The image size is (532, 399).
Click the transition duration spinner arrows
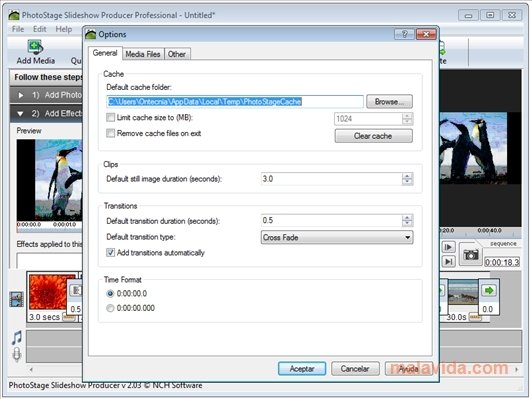tap(407, 221)
